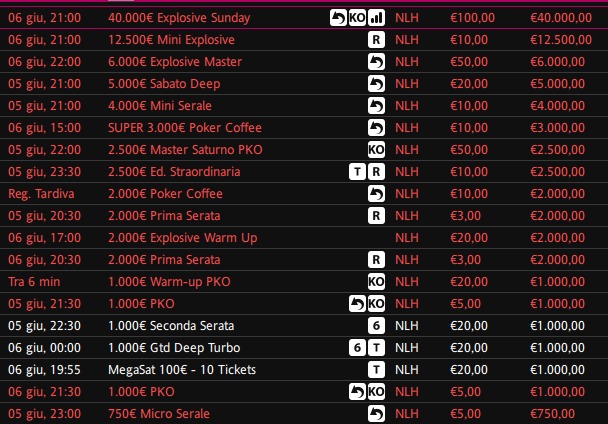Click the €3,00 buy-in of 05 giu Prima Serata

tap(465, 216)
